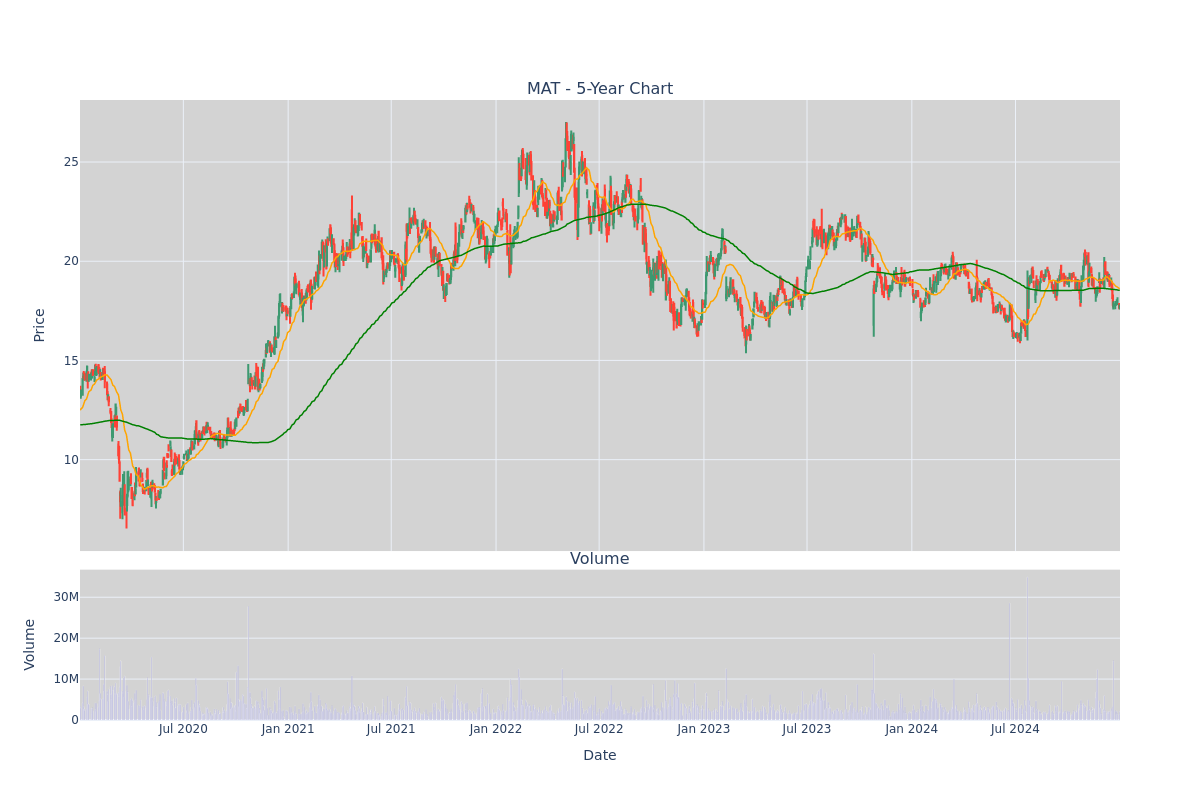1200x800 pixels.
Task: Select the volume tick label "0"
Action: click(75, 720)
